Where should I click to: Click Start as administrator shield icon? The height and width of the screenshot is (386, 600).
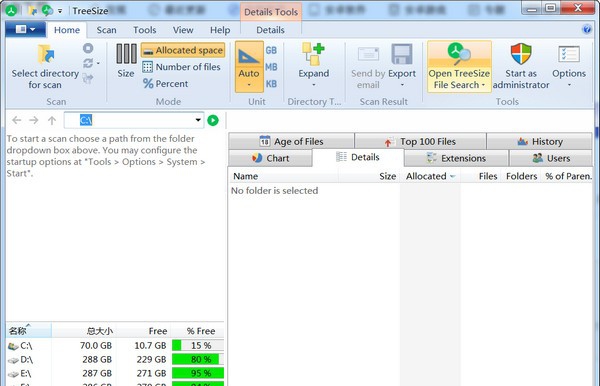521,54
